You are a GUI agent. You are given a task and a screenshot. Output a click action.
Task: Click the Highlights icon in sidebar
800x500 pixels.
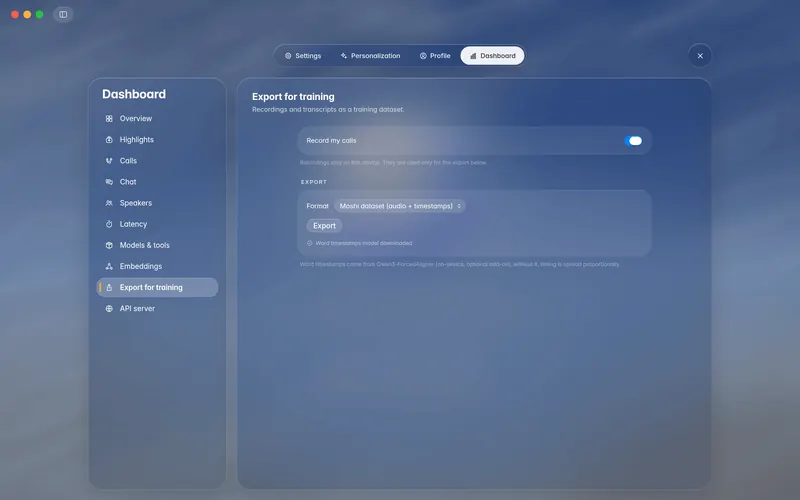(x=109, y=140)
